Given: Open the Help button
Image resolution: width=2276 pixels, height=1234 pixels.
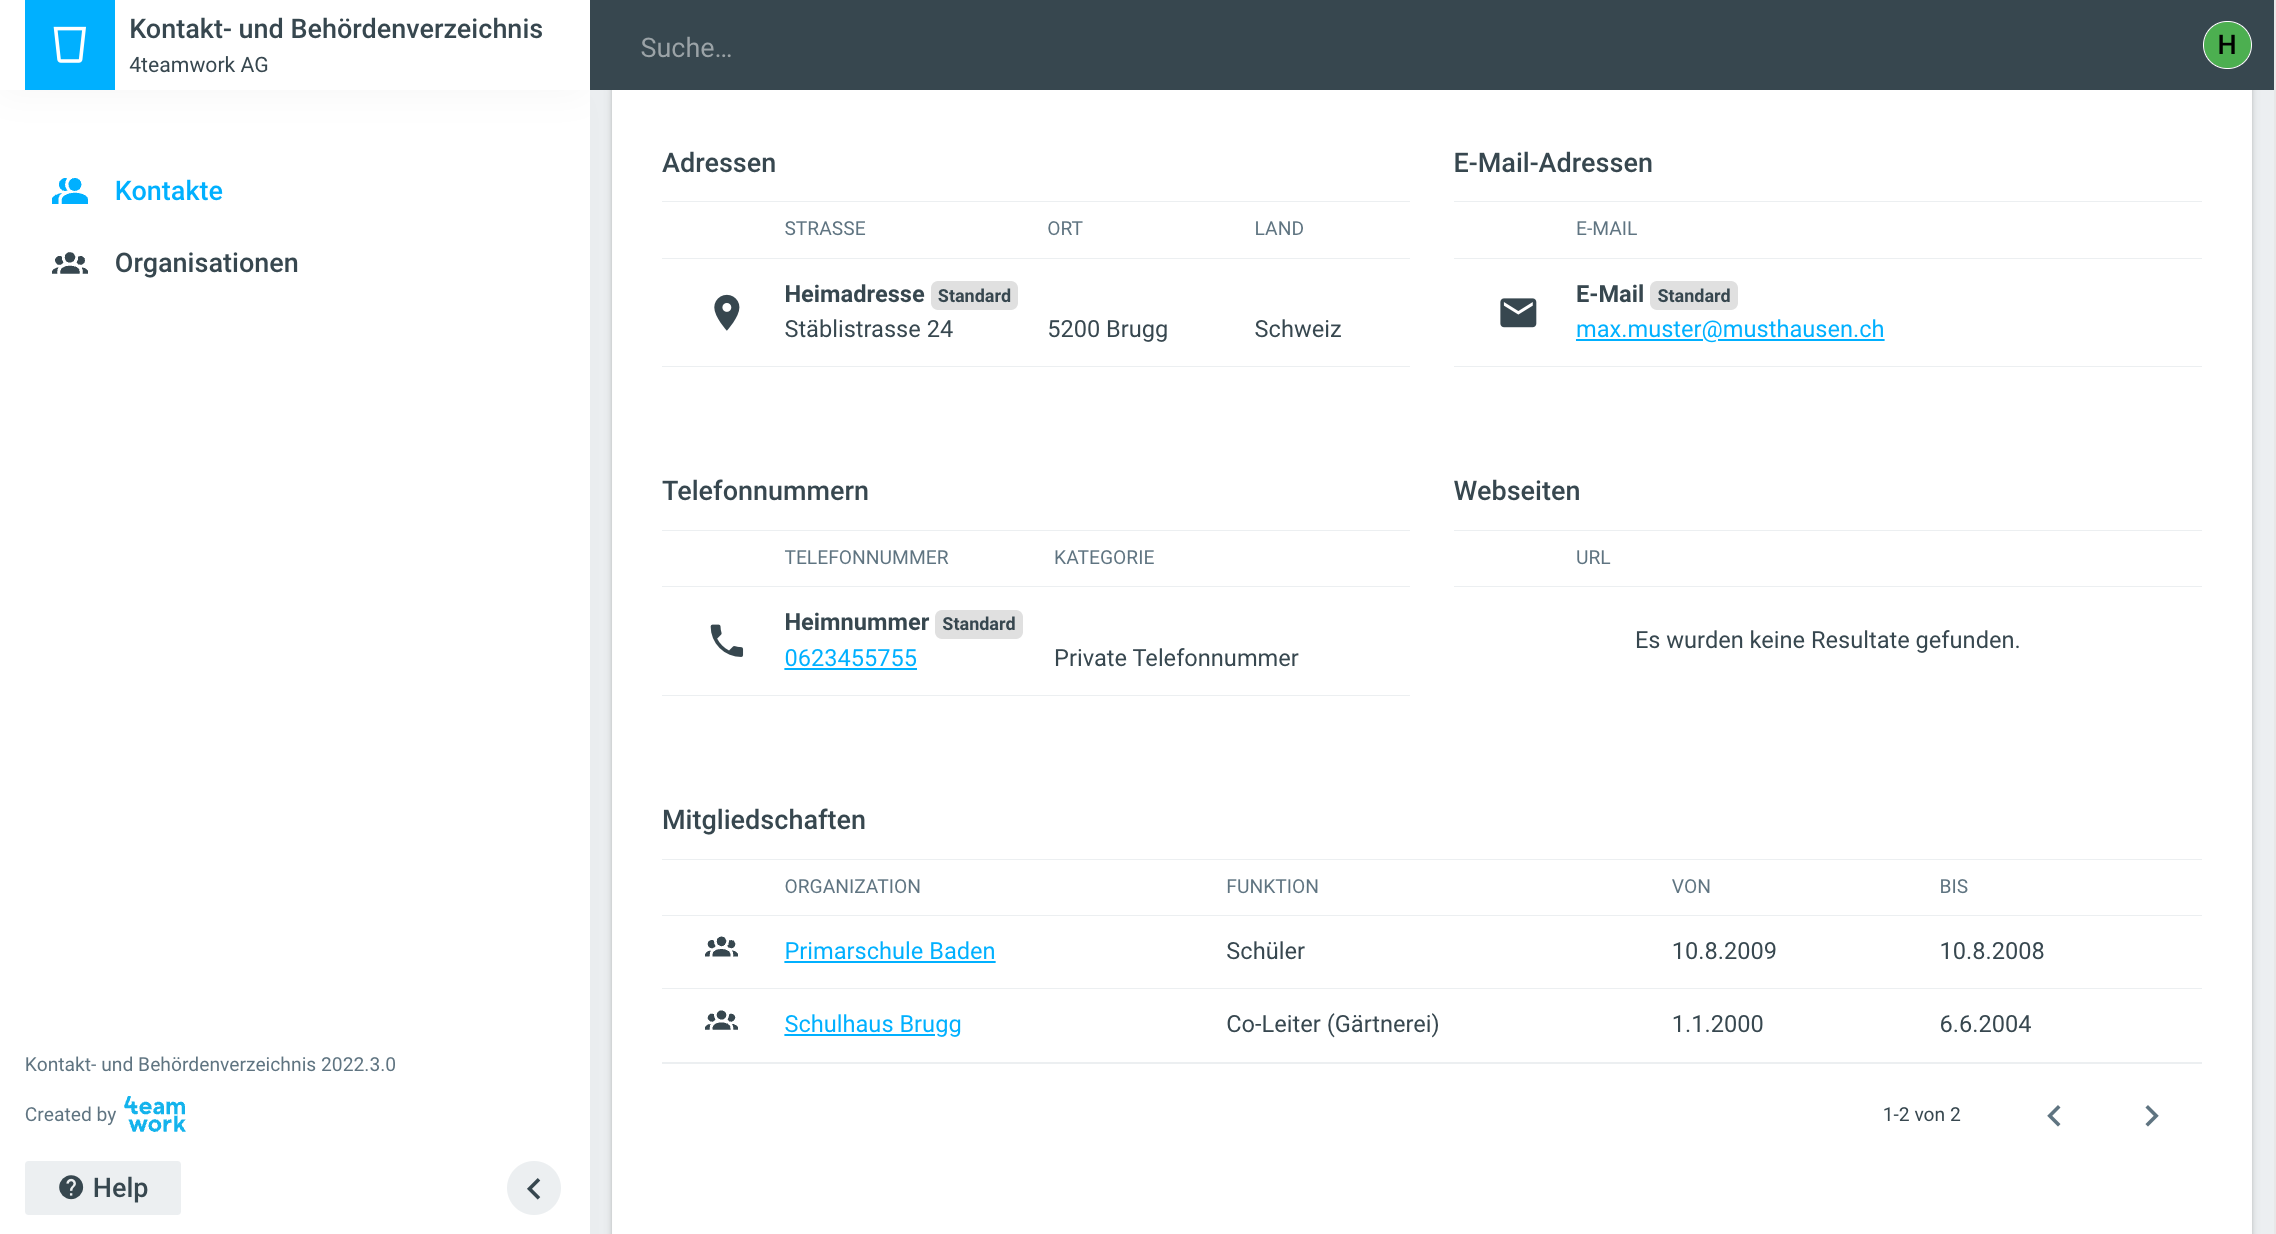Looking at the screenshot, I should [x=103, y=1188].
